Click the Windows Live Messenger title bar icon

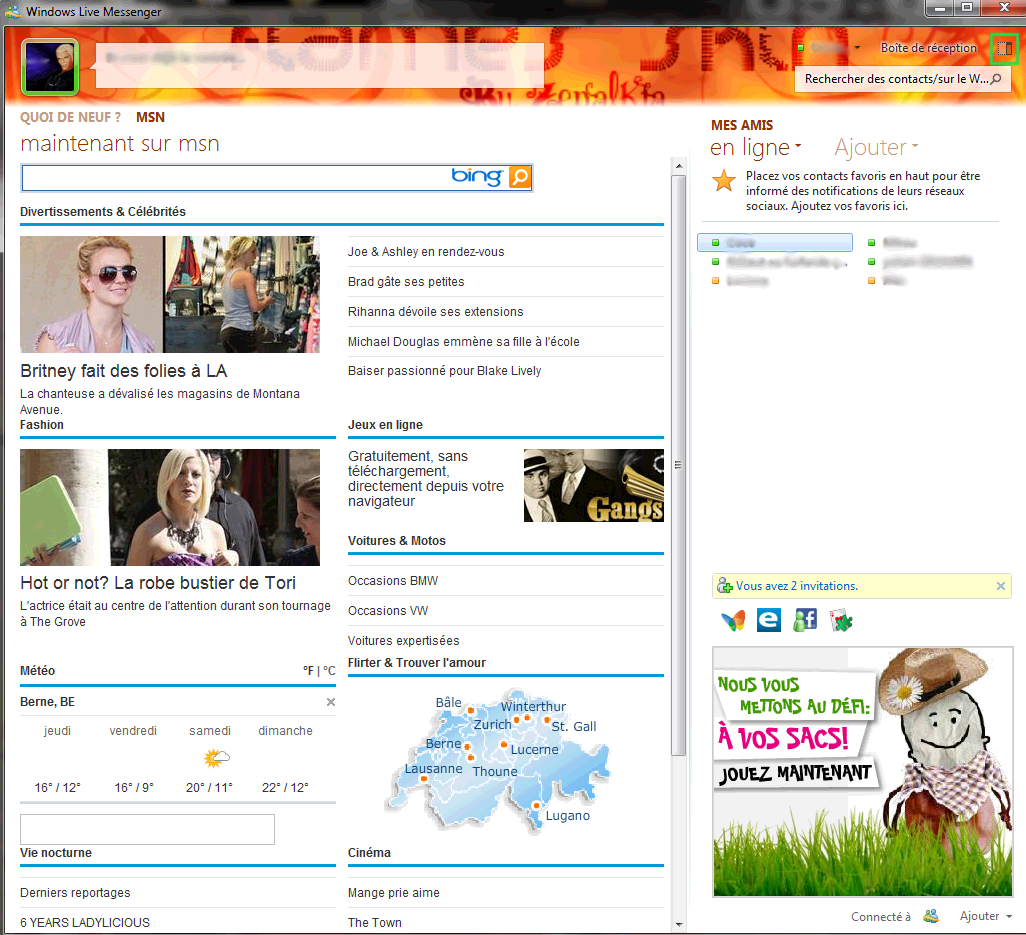click(12, 11)
